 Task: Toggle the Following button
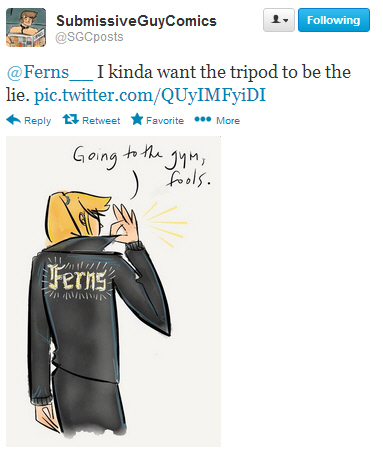[x=334, y=20]
